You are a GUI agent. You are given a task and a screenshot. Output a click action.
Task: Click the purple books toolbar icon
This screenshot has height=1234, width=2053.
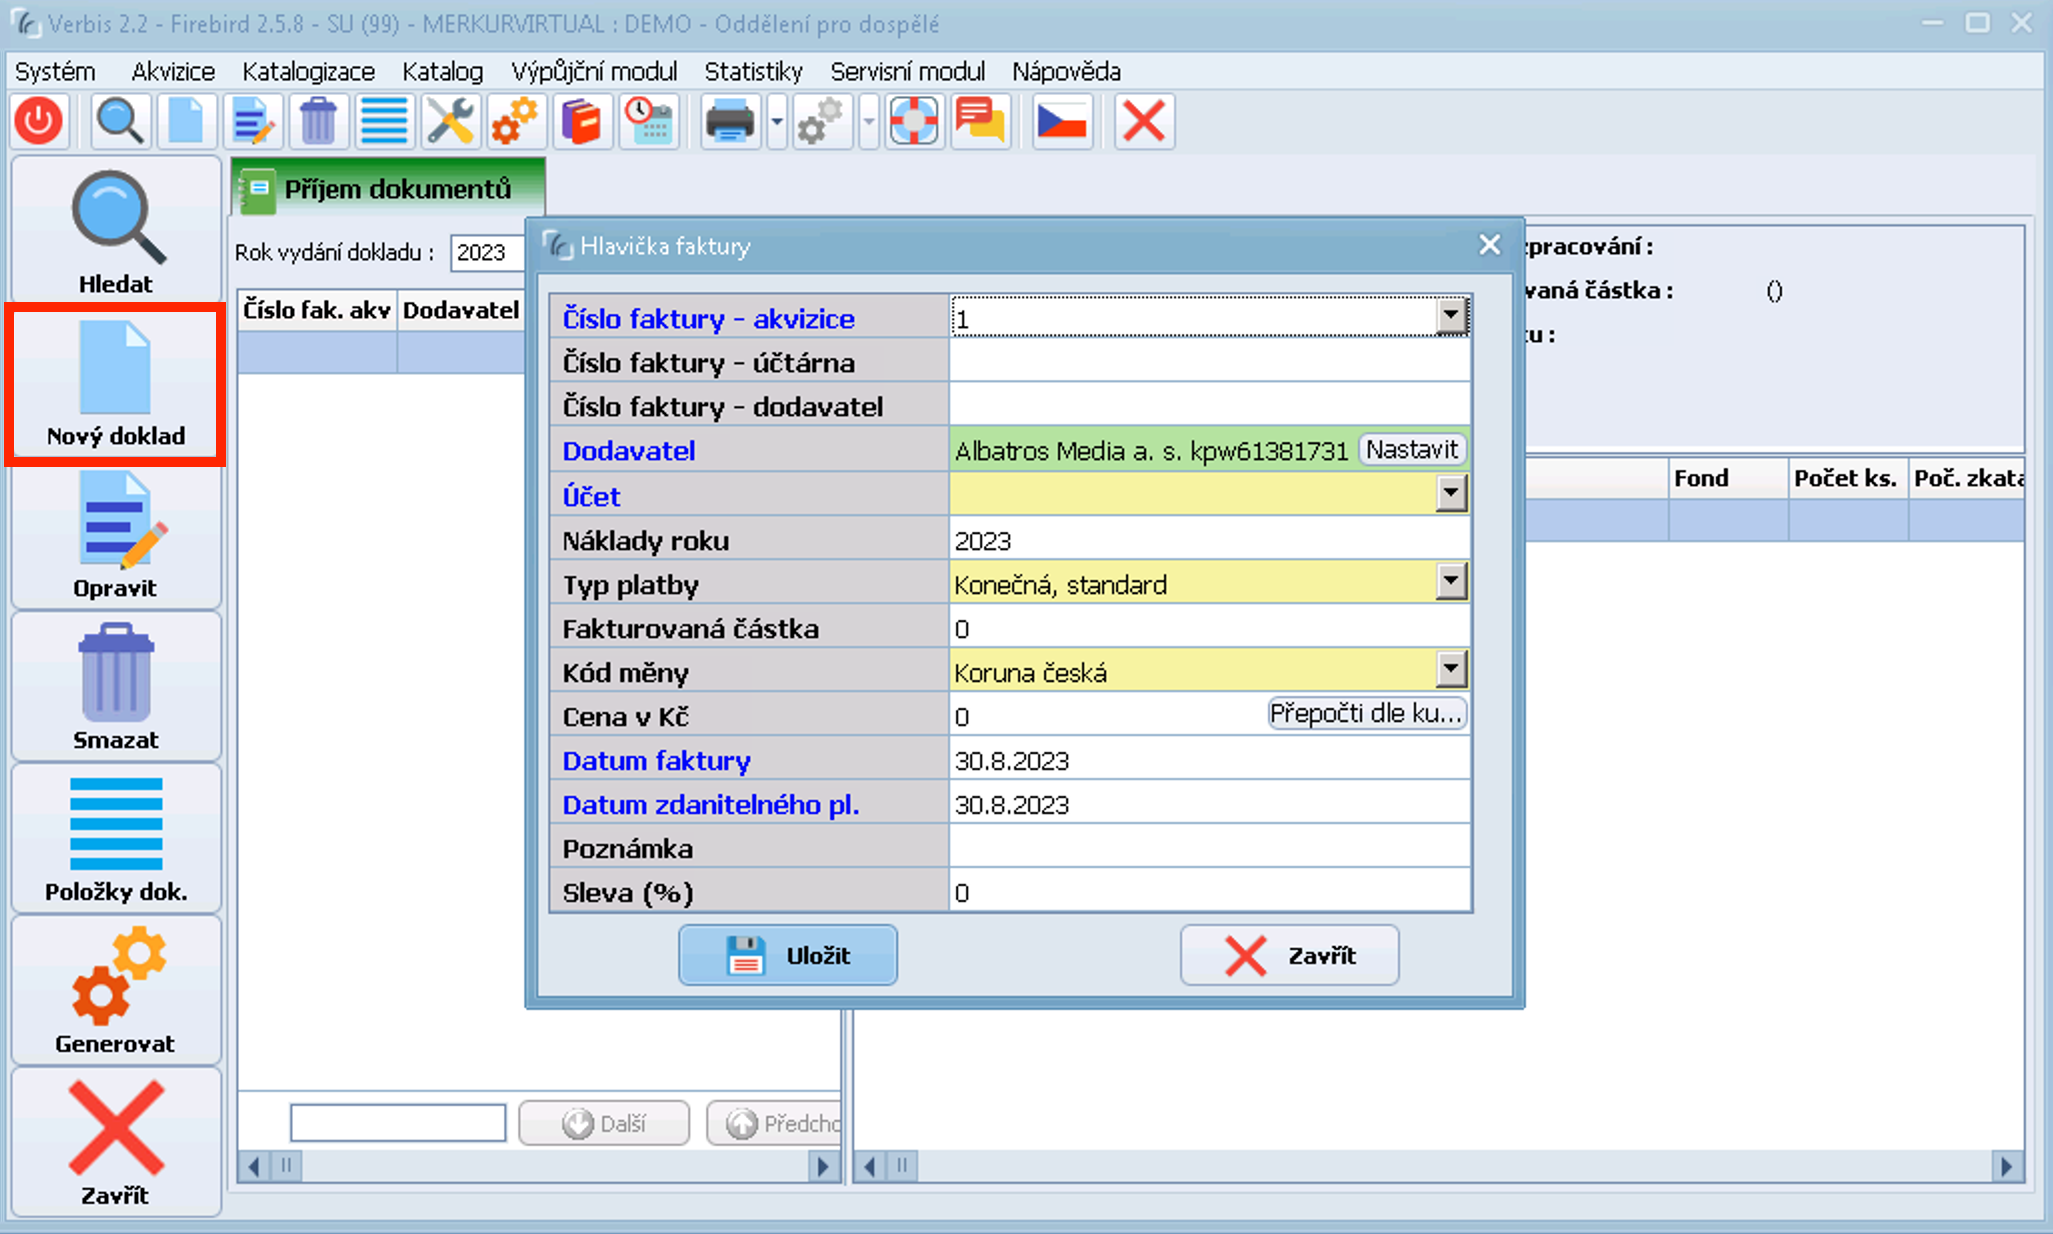[582, 122]
